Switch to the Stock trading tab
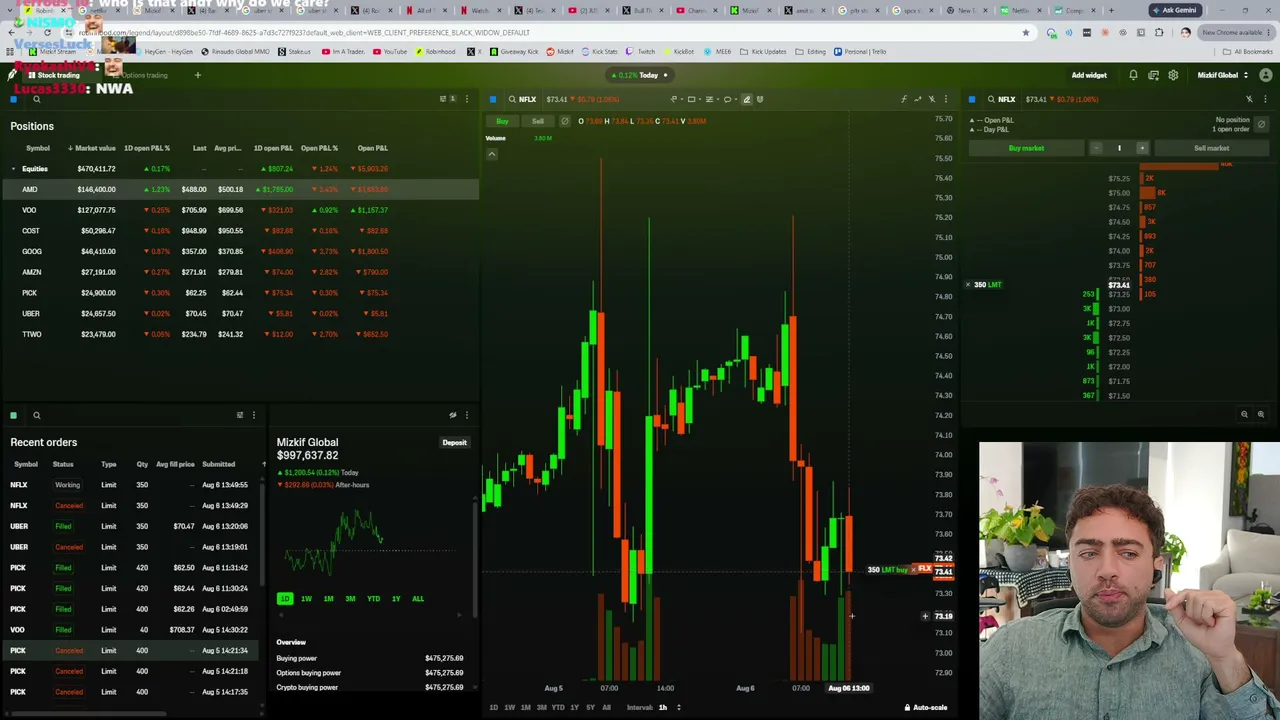Image resolution: width=1280 pixels, height=720 pixels. click(x=53, y=75)
